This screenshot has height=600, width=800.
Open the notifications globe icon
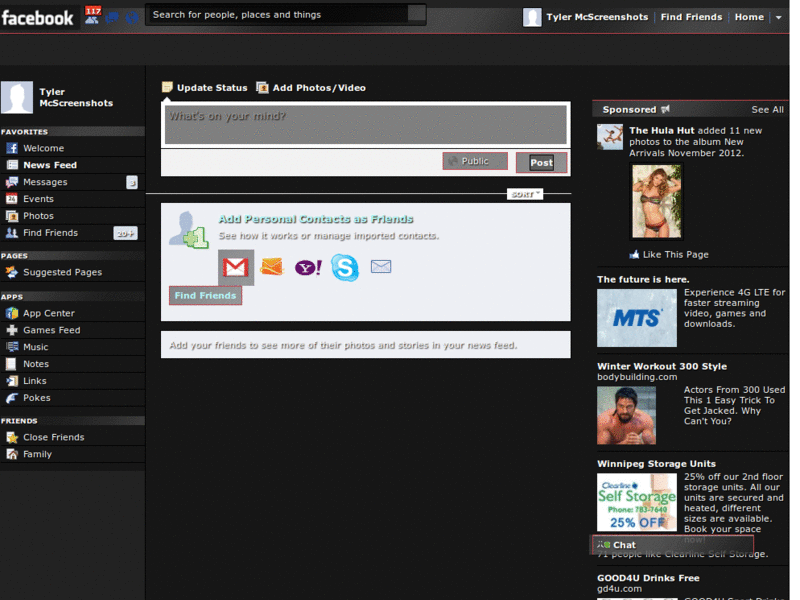coord(132,18)
